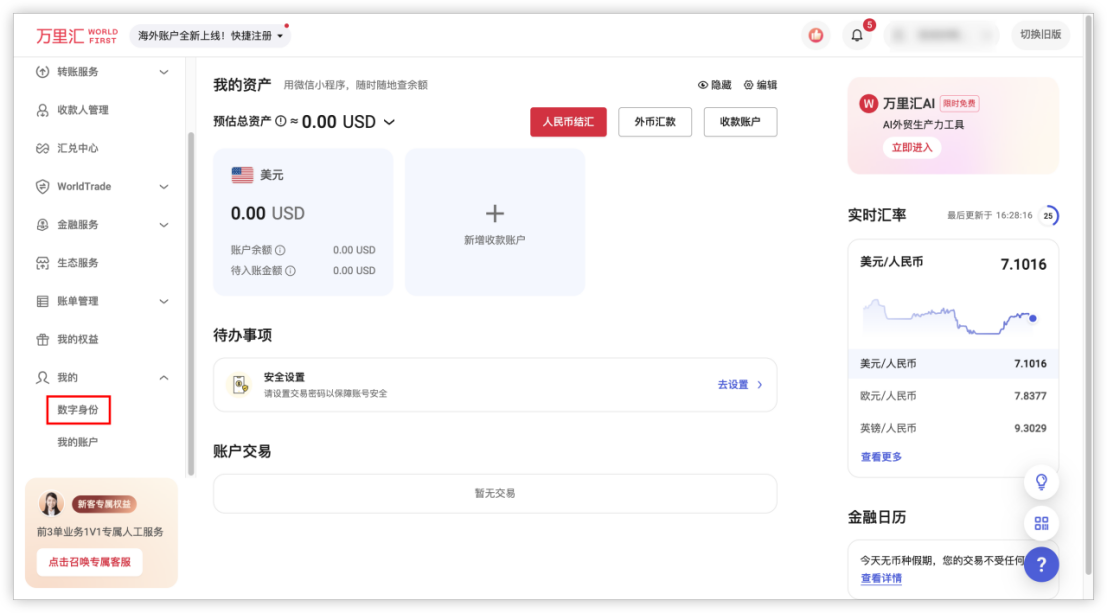The height and width of the screenshot is (613, 1107).
Task: Click the 美元/人民币 rate trend chart
Action: point(950,317)
